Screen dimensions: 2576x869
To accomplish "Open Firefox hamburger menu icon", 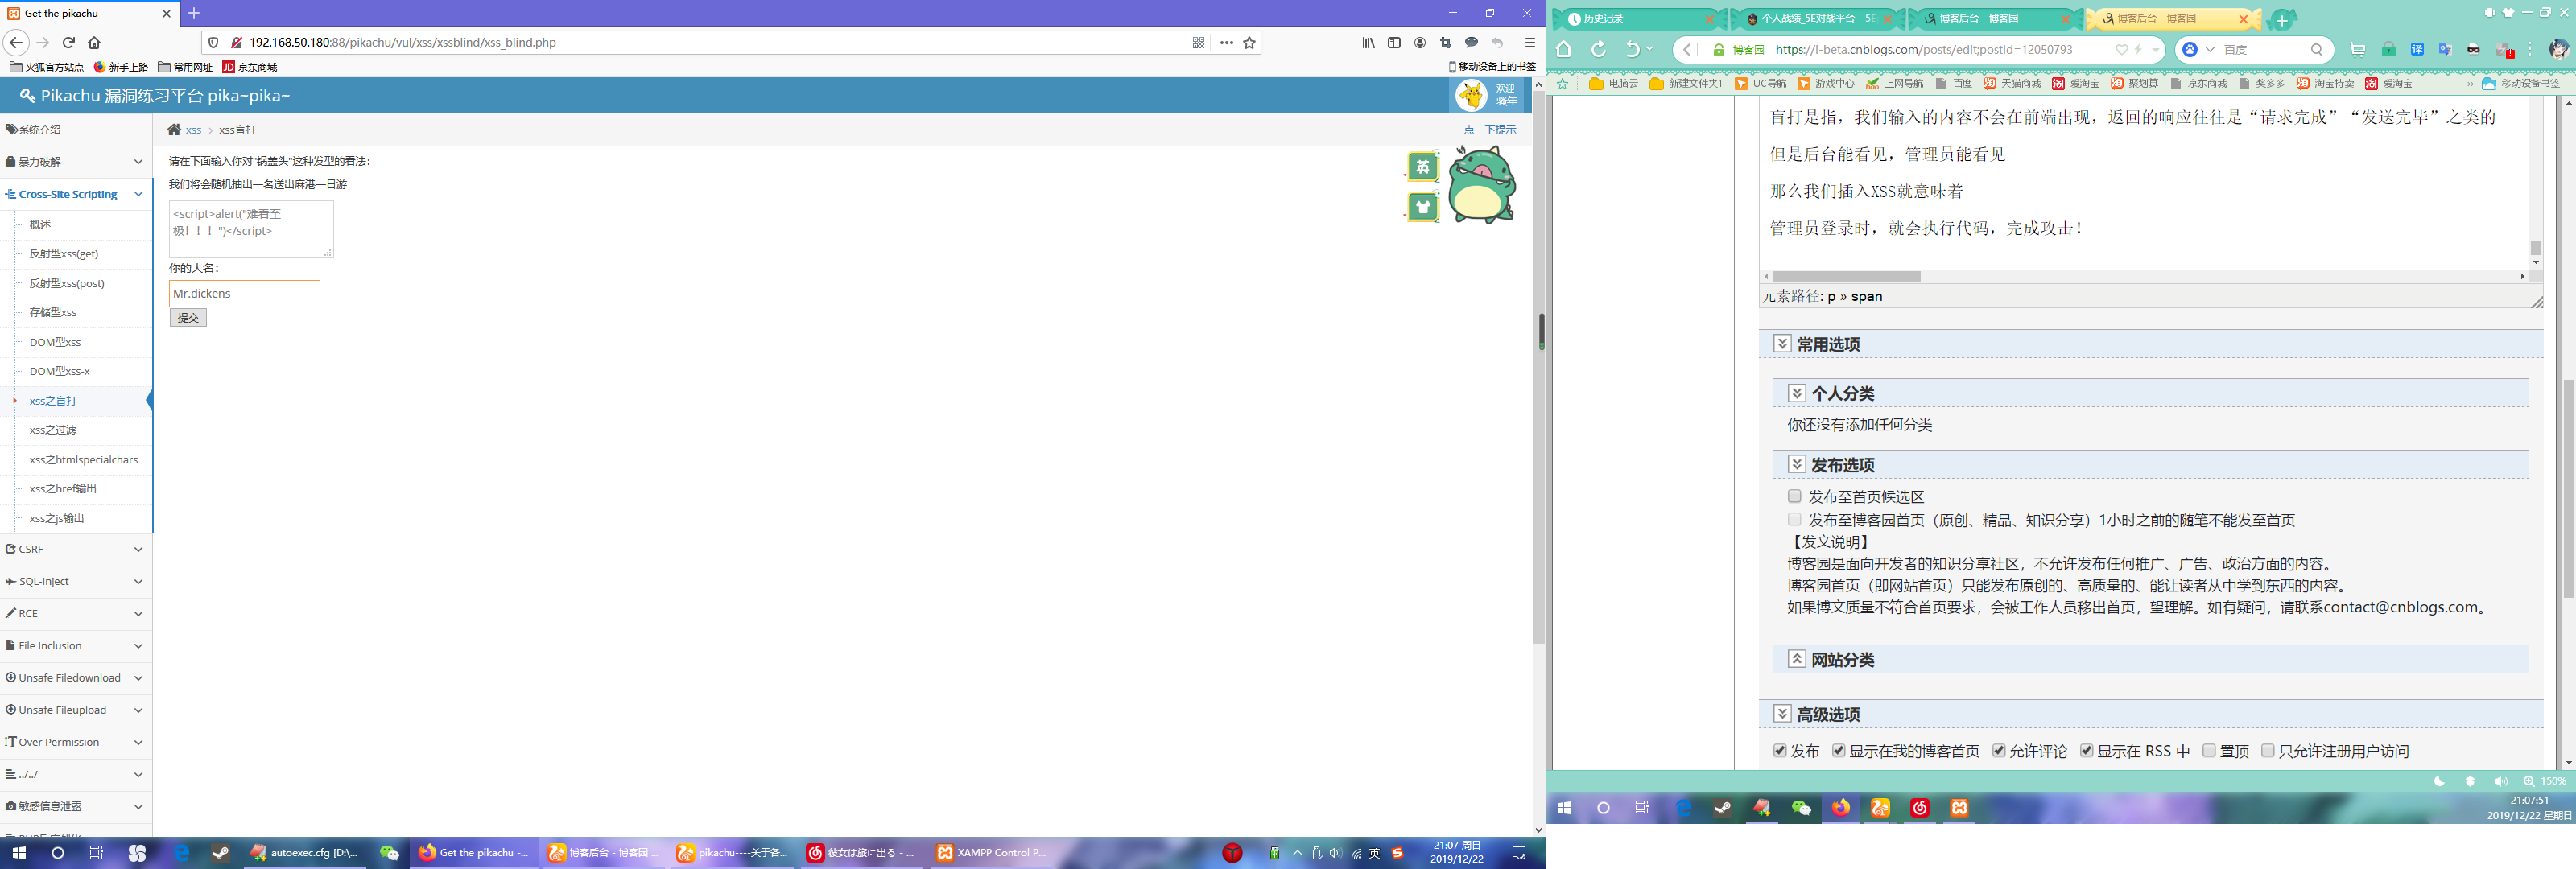I will [x=1529, y=43].
